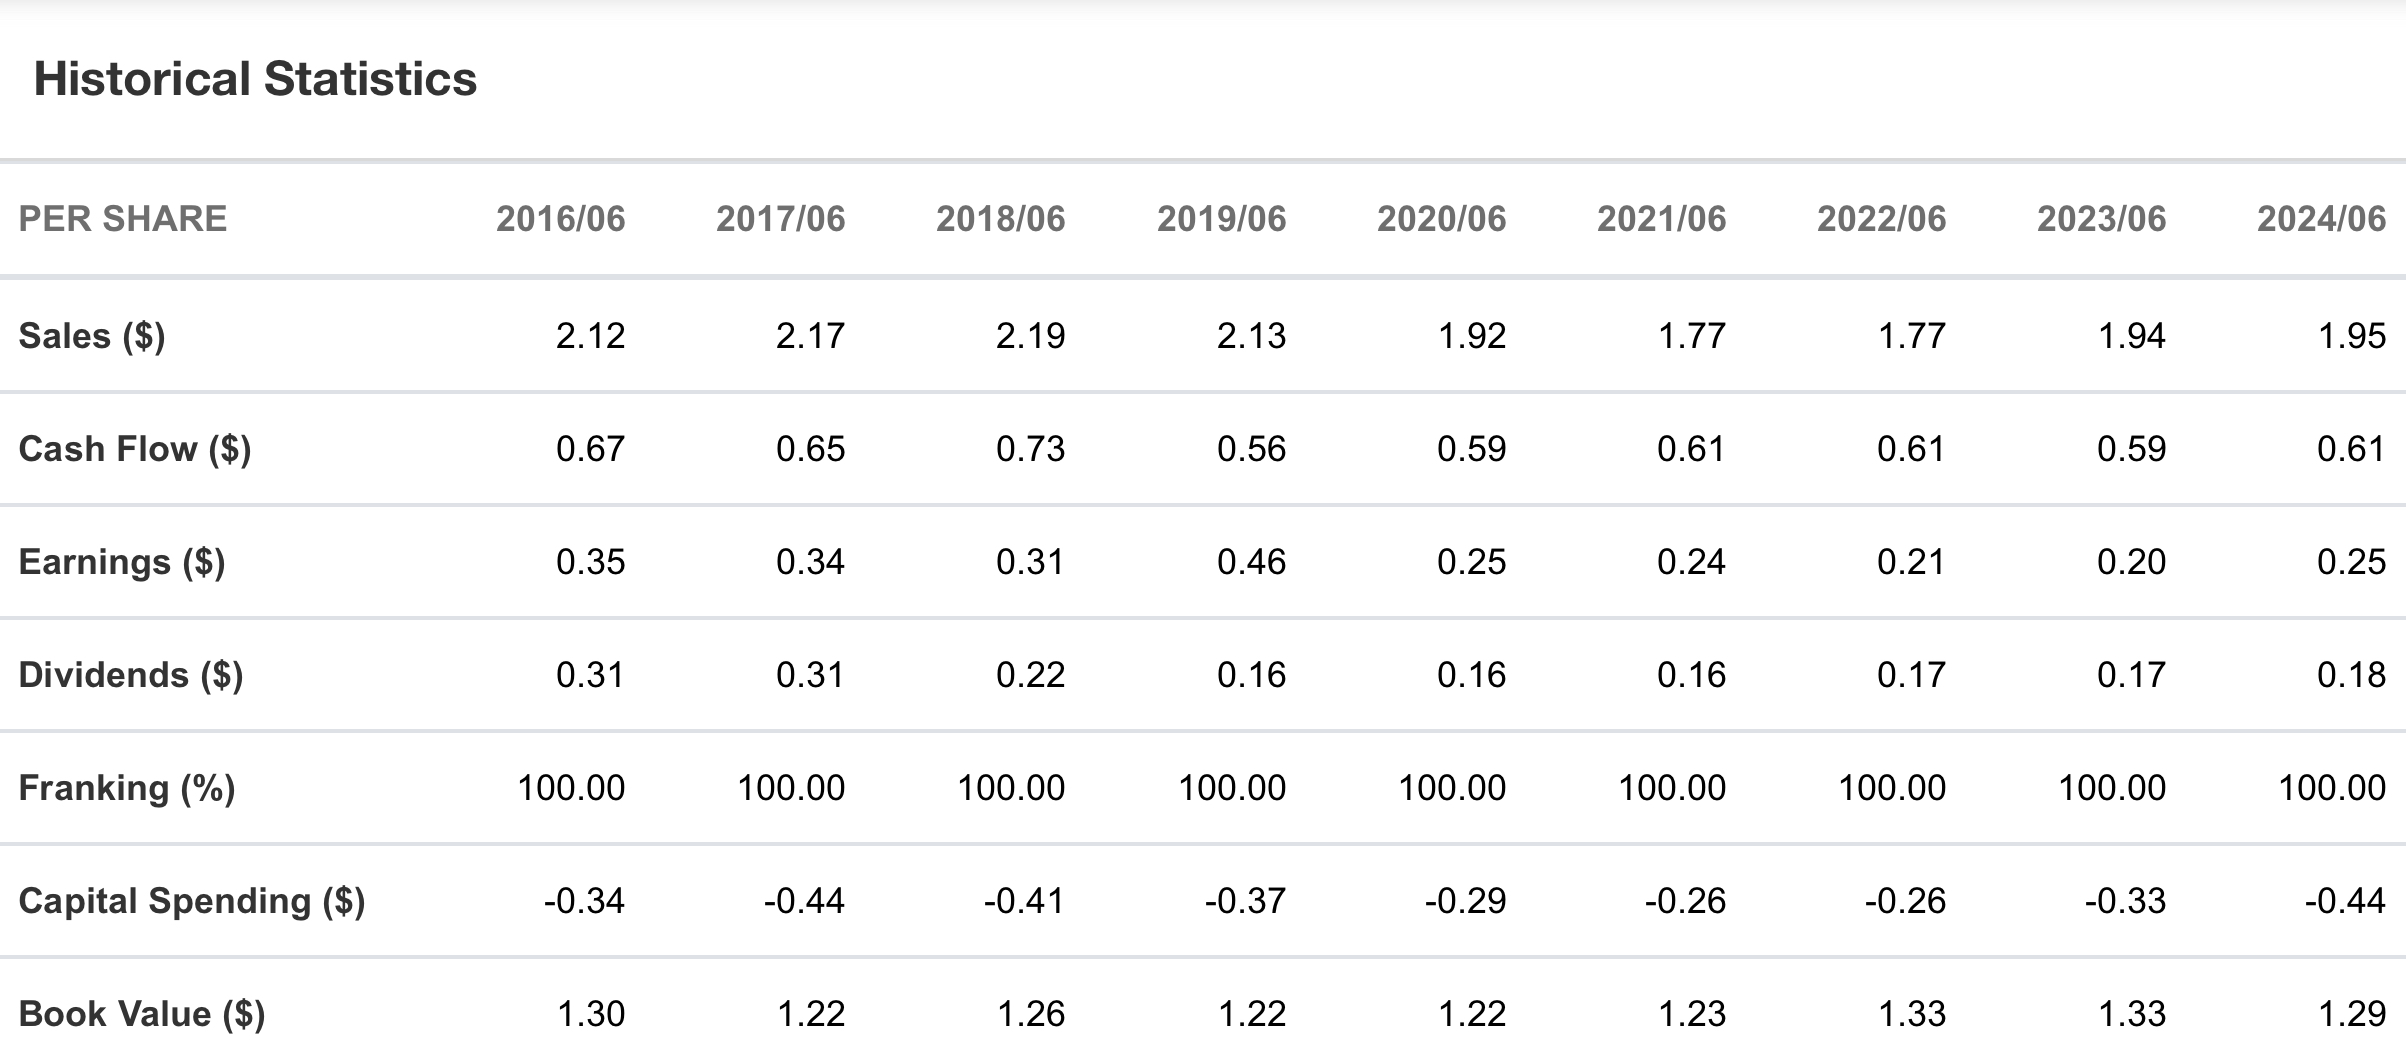This screenshot has height=1063, width=2406.
Task: Click the 2016/06 column header
Action: pos(560,219)
